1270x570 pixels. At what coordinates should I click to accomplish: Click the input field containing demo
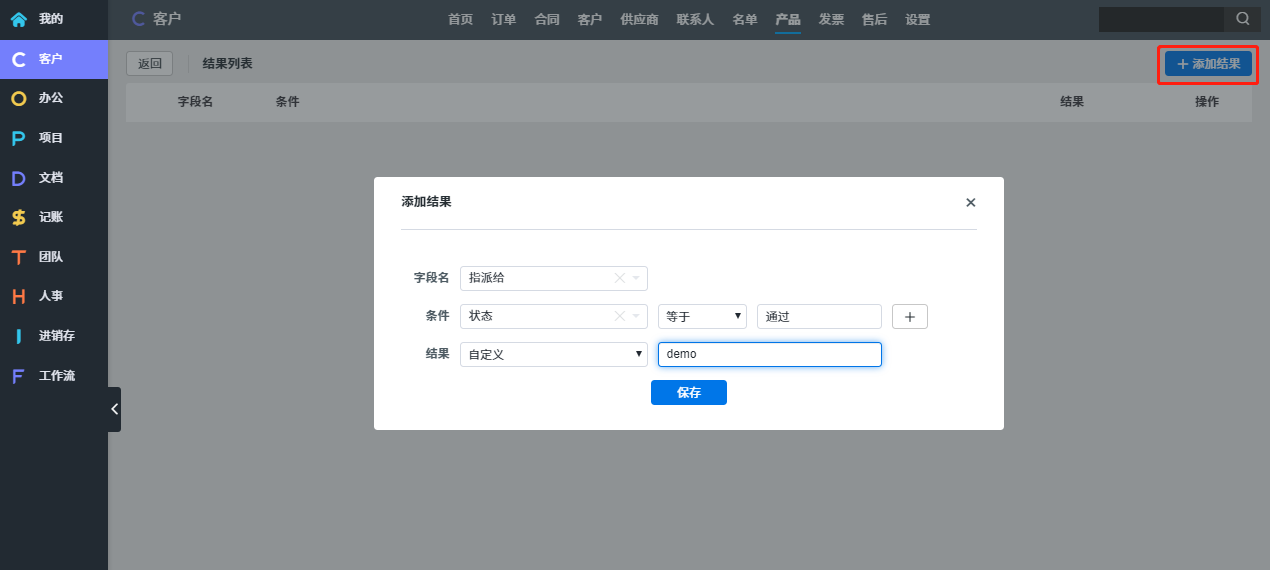click(768, 354)
